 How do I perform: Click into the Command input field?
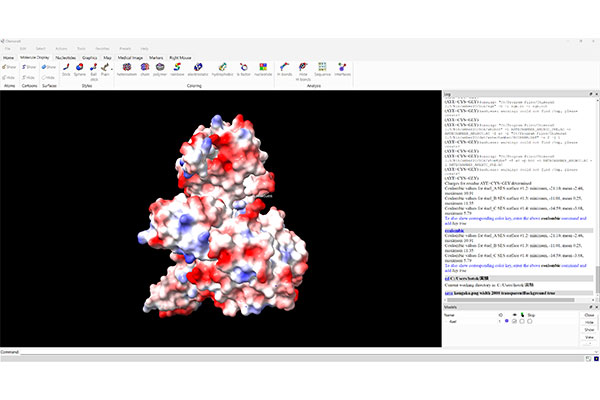pos(300,352)
